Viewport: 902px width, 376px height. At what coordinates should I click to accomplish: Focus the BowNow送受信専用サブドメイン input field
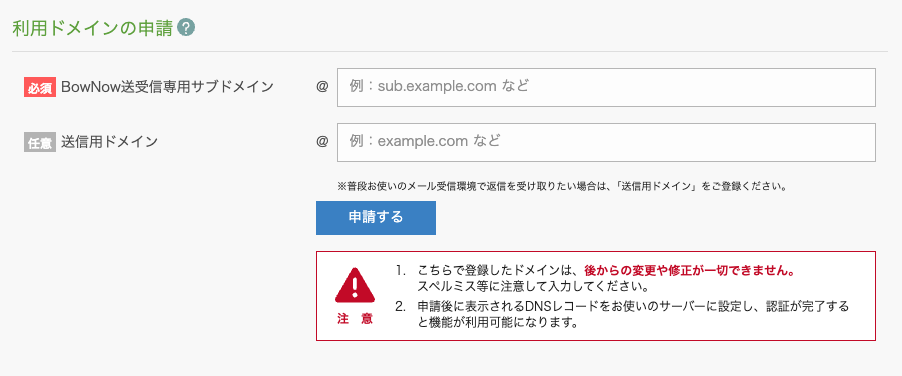(606, 87)
